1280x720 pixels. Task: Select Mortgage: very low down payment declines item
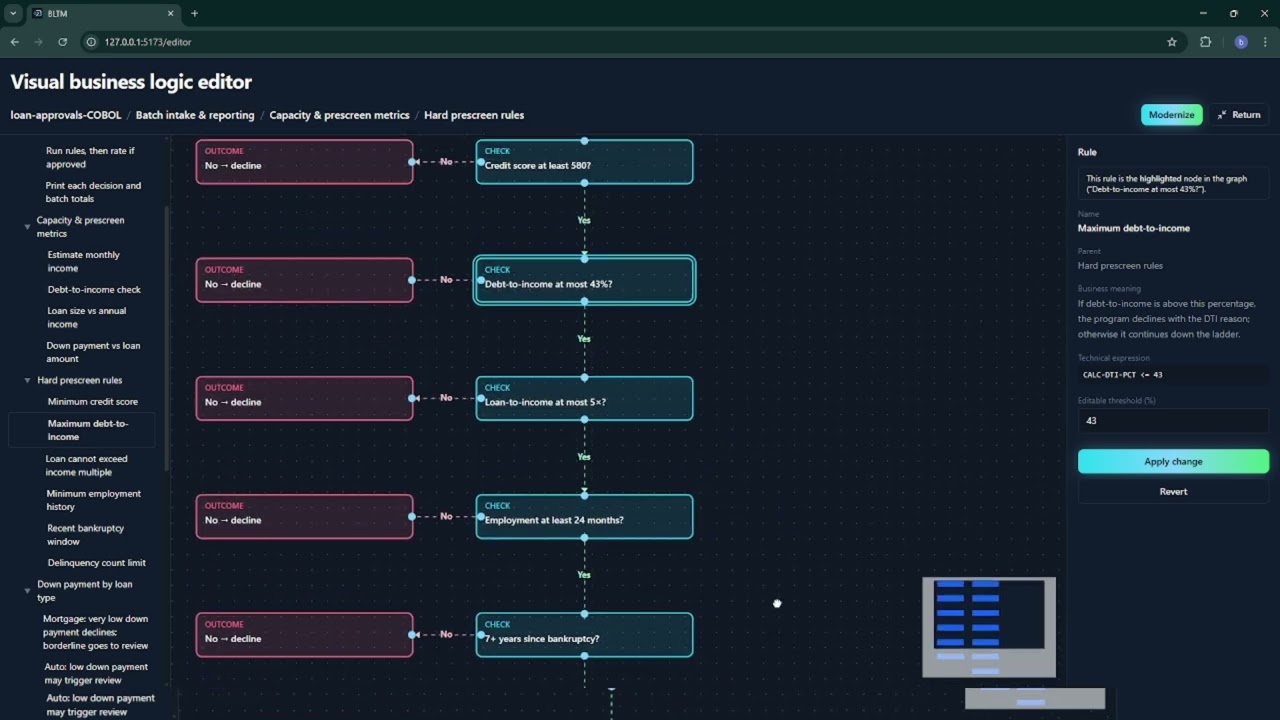95,632
